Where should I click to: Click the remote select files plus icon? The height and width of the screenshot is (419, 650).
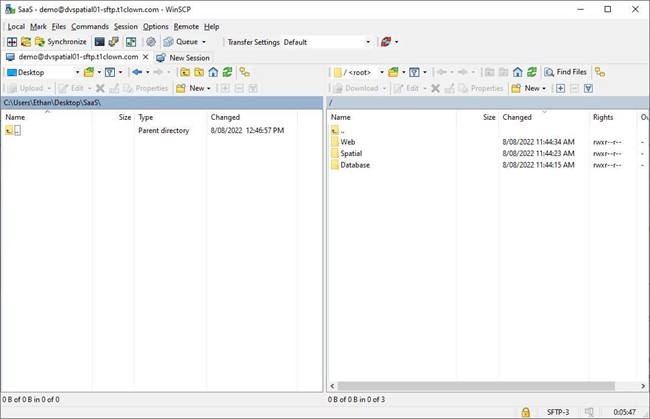(560, 88)
